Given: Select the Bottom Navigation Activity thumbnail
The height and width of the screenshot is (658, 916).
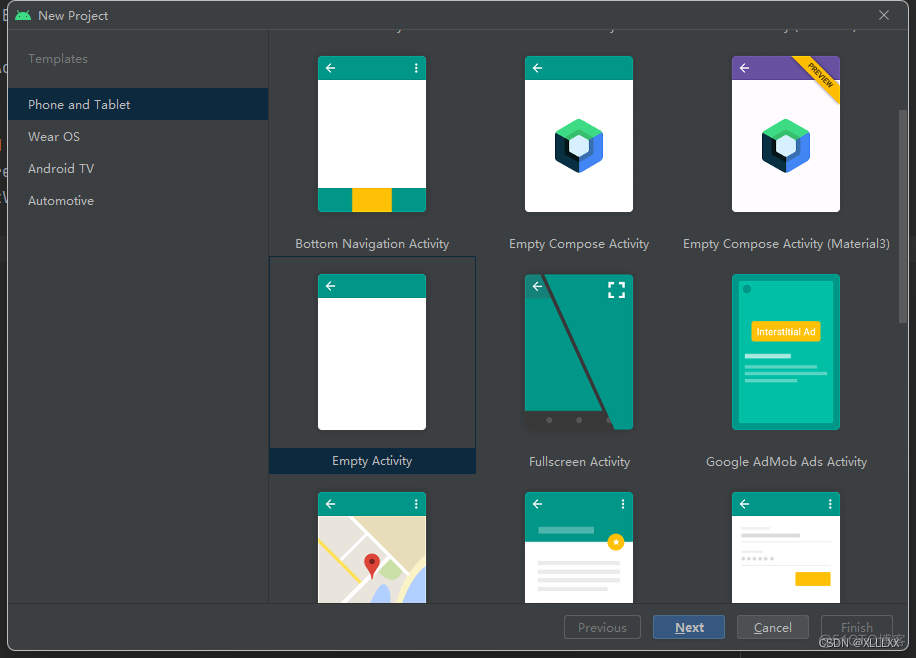Looking at the screenshot, I should pyautogui.click(x=372, y=134).
